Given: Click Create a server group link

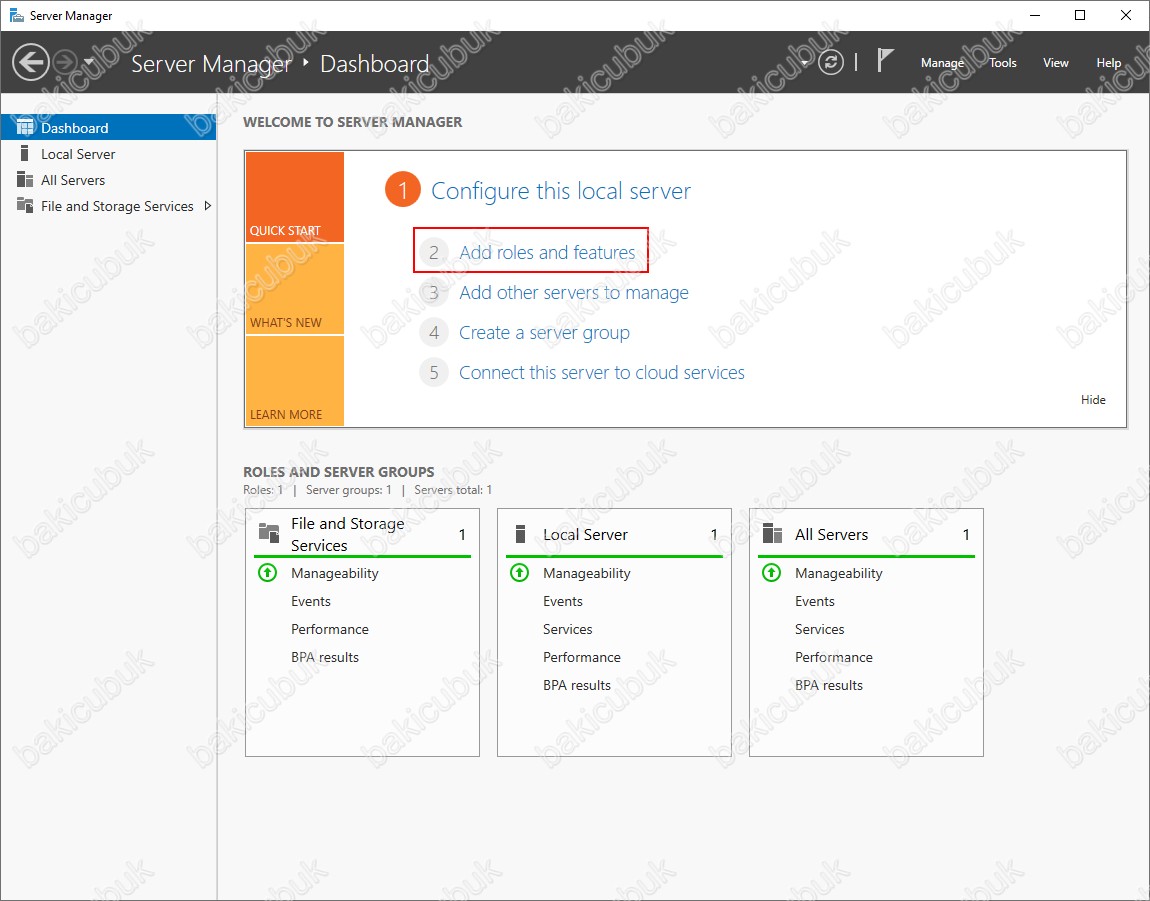Looking at the screenshot, I should pyautogui.click(x=544, y=332).
